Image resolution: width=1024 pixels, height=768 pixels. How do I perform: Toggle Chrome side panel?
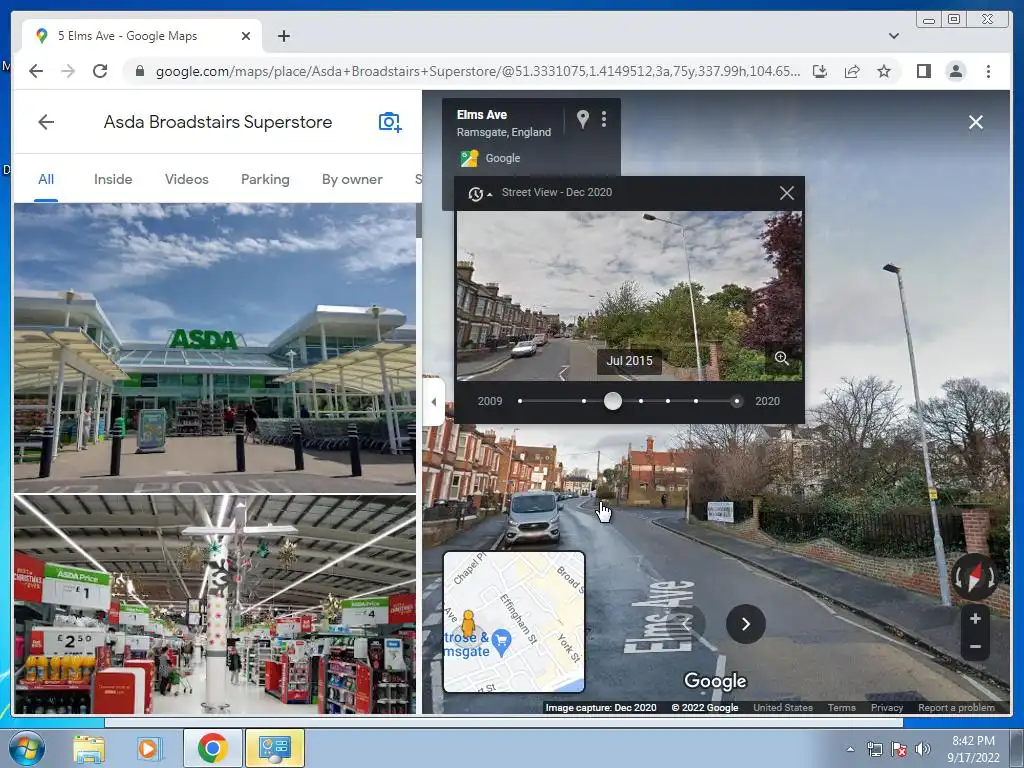[x=923, y=71]
